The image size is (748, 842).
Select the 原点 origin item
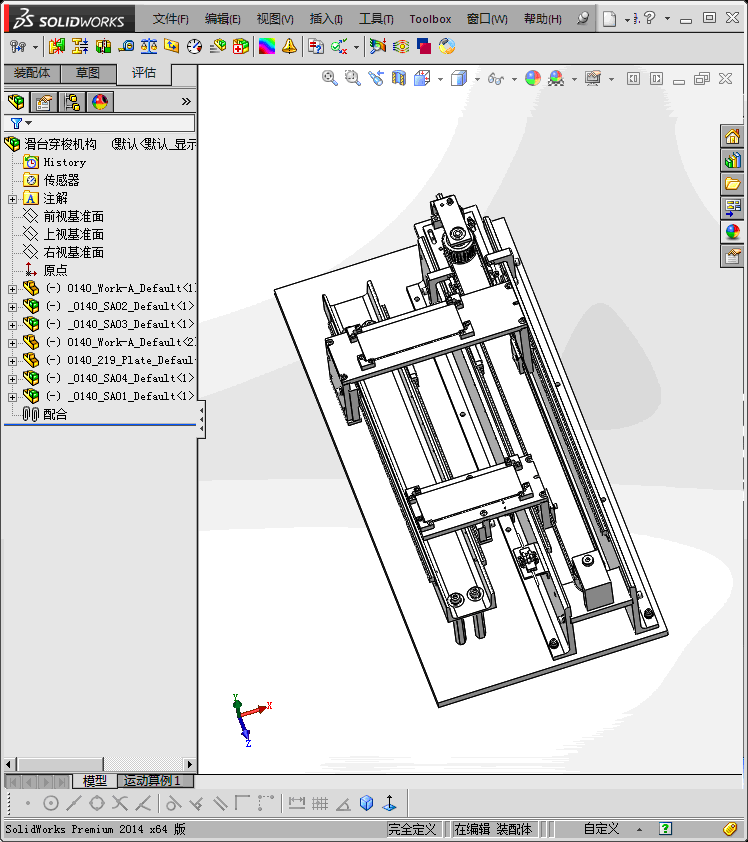coord(55,271)
